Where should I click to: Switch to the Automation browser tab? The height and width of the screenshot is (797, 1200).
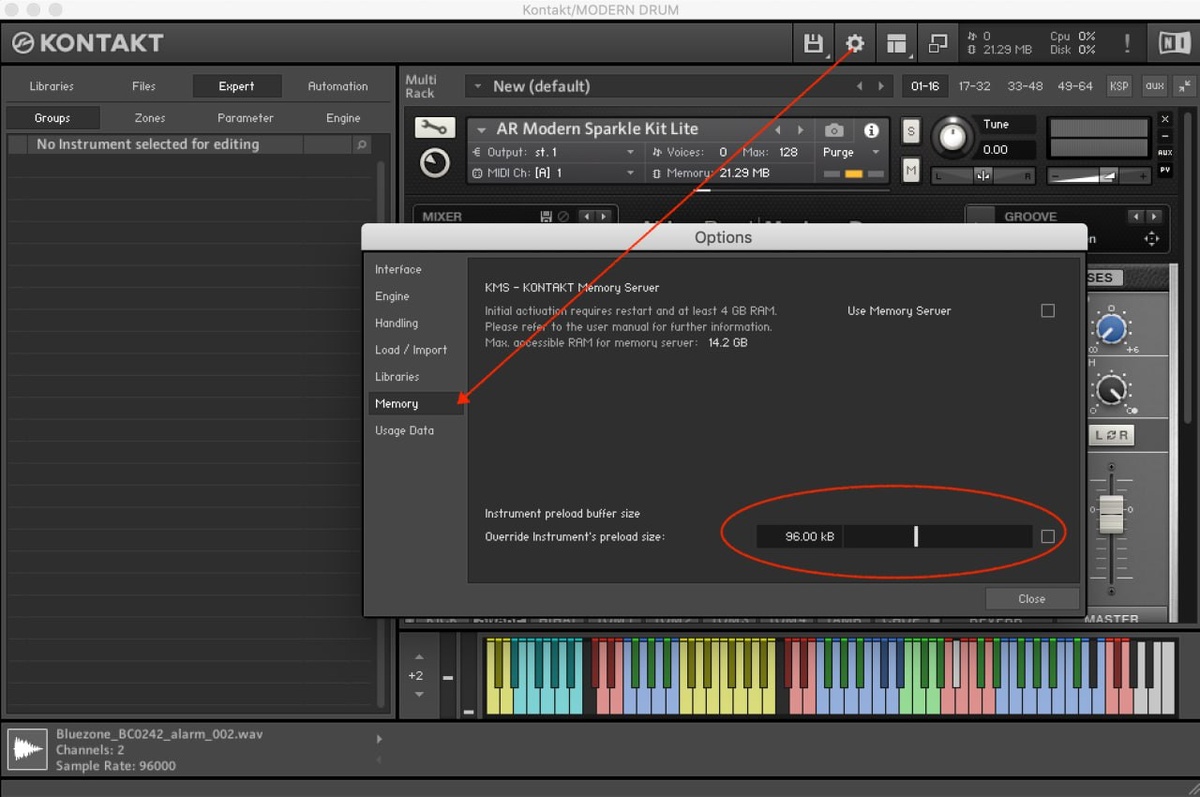[338, 86]
